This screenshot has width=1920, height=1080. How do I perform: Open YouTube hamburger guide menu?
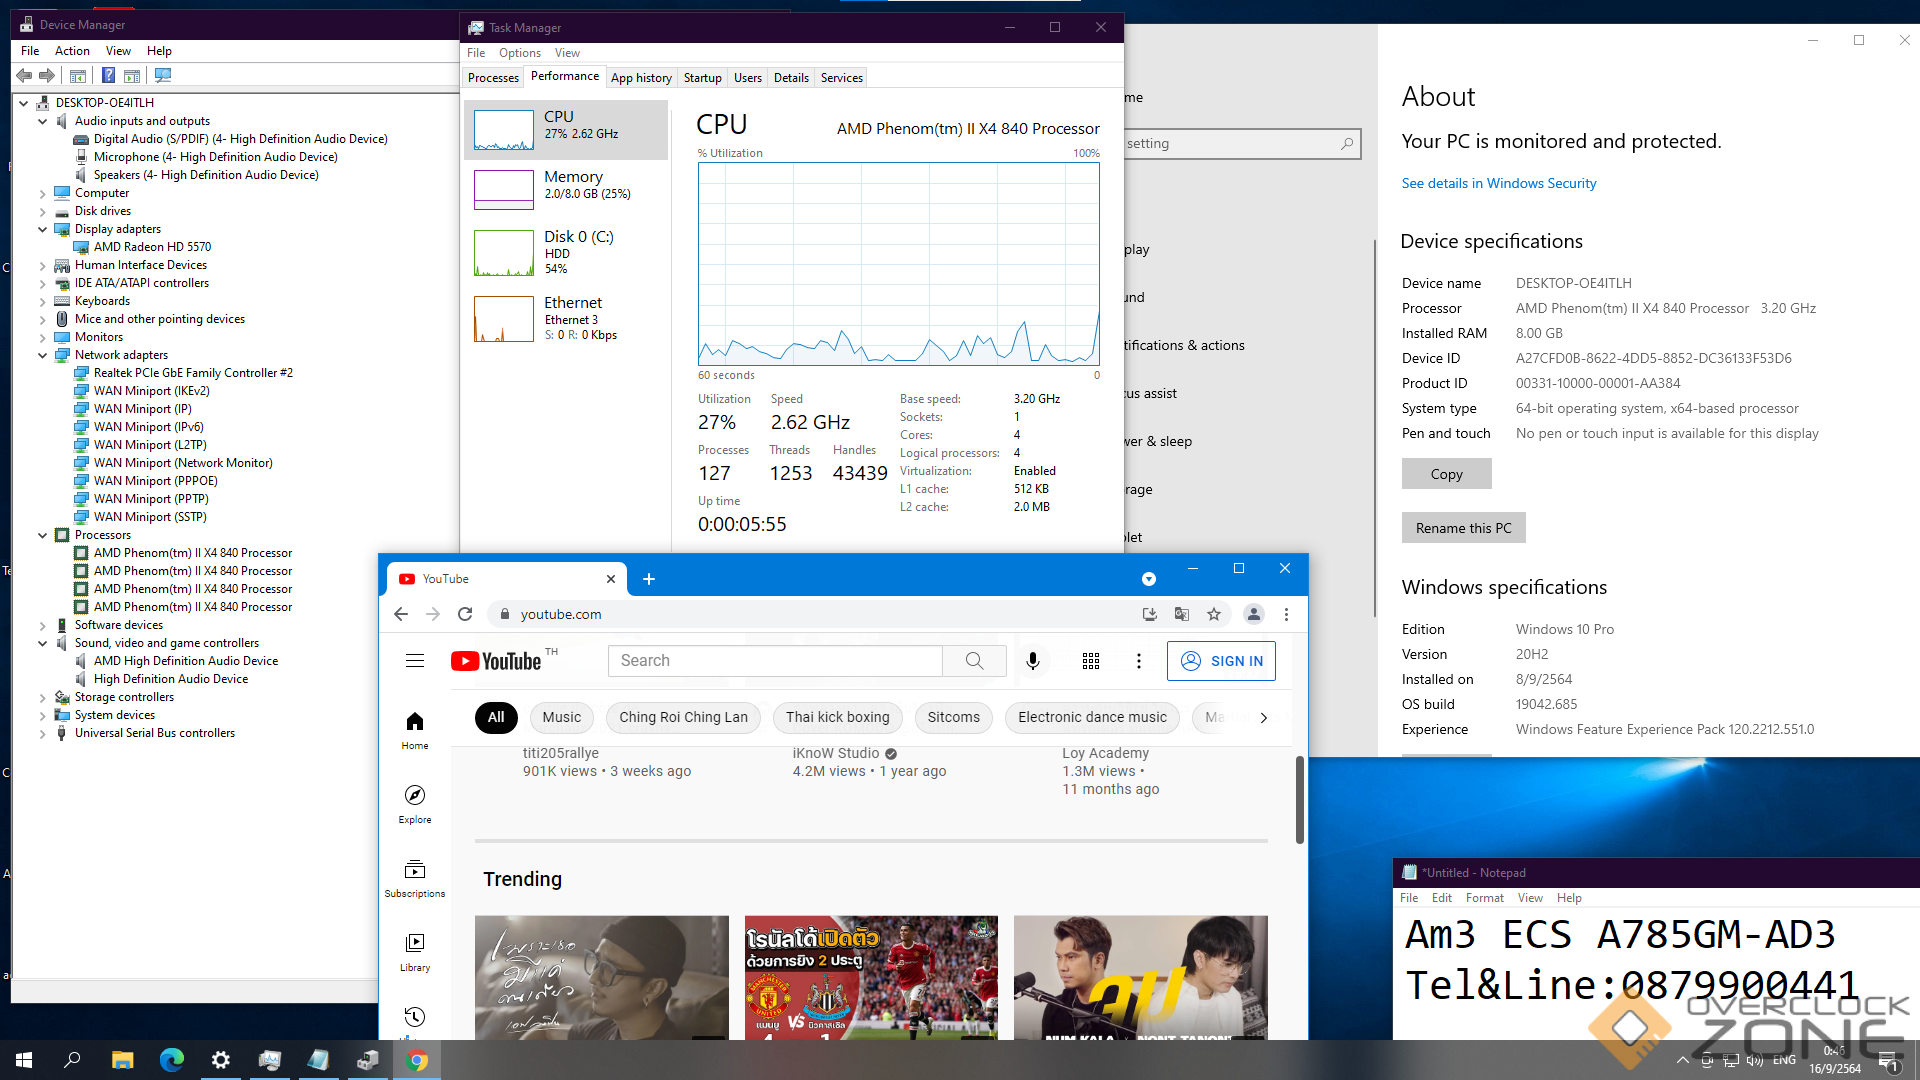point(415,661)
